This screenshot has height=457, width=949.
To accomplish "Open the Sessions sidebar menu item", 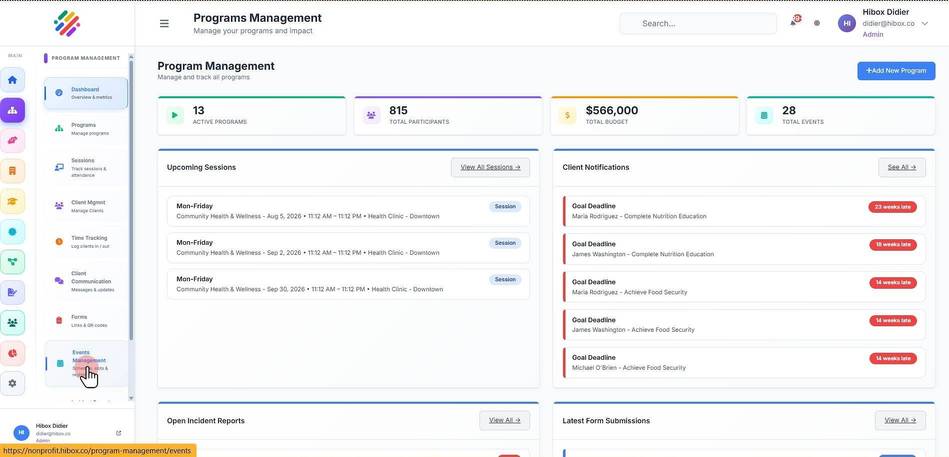I will point(86,168).
